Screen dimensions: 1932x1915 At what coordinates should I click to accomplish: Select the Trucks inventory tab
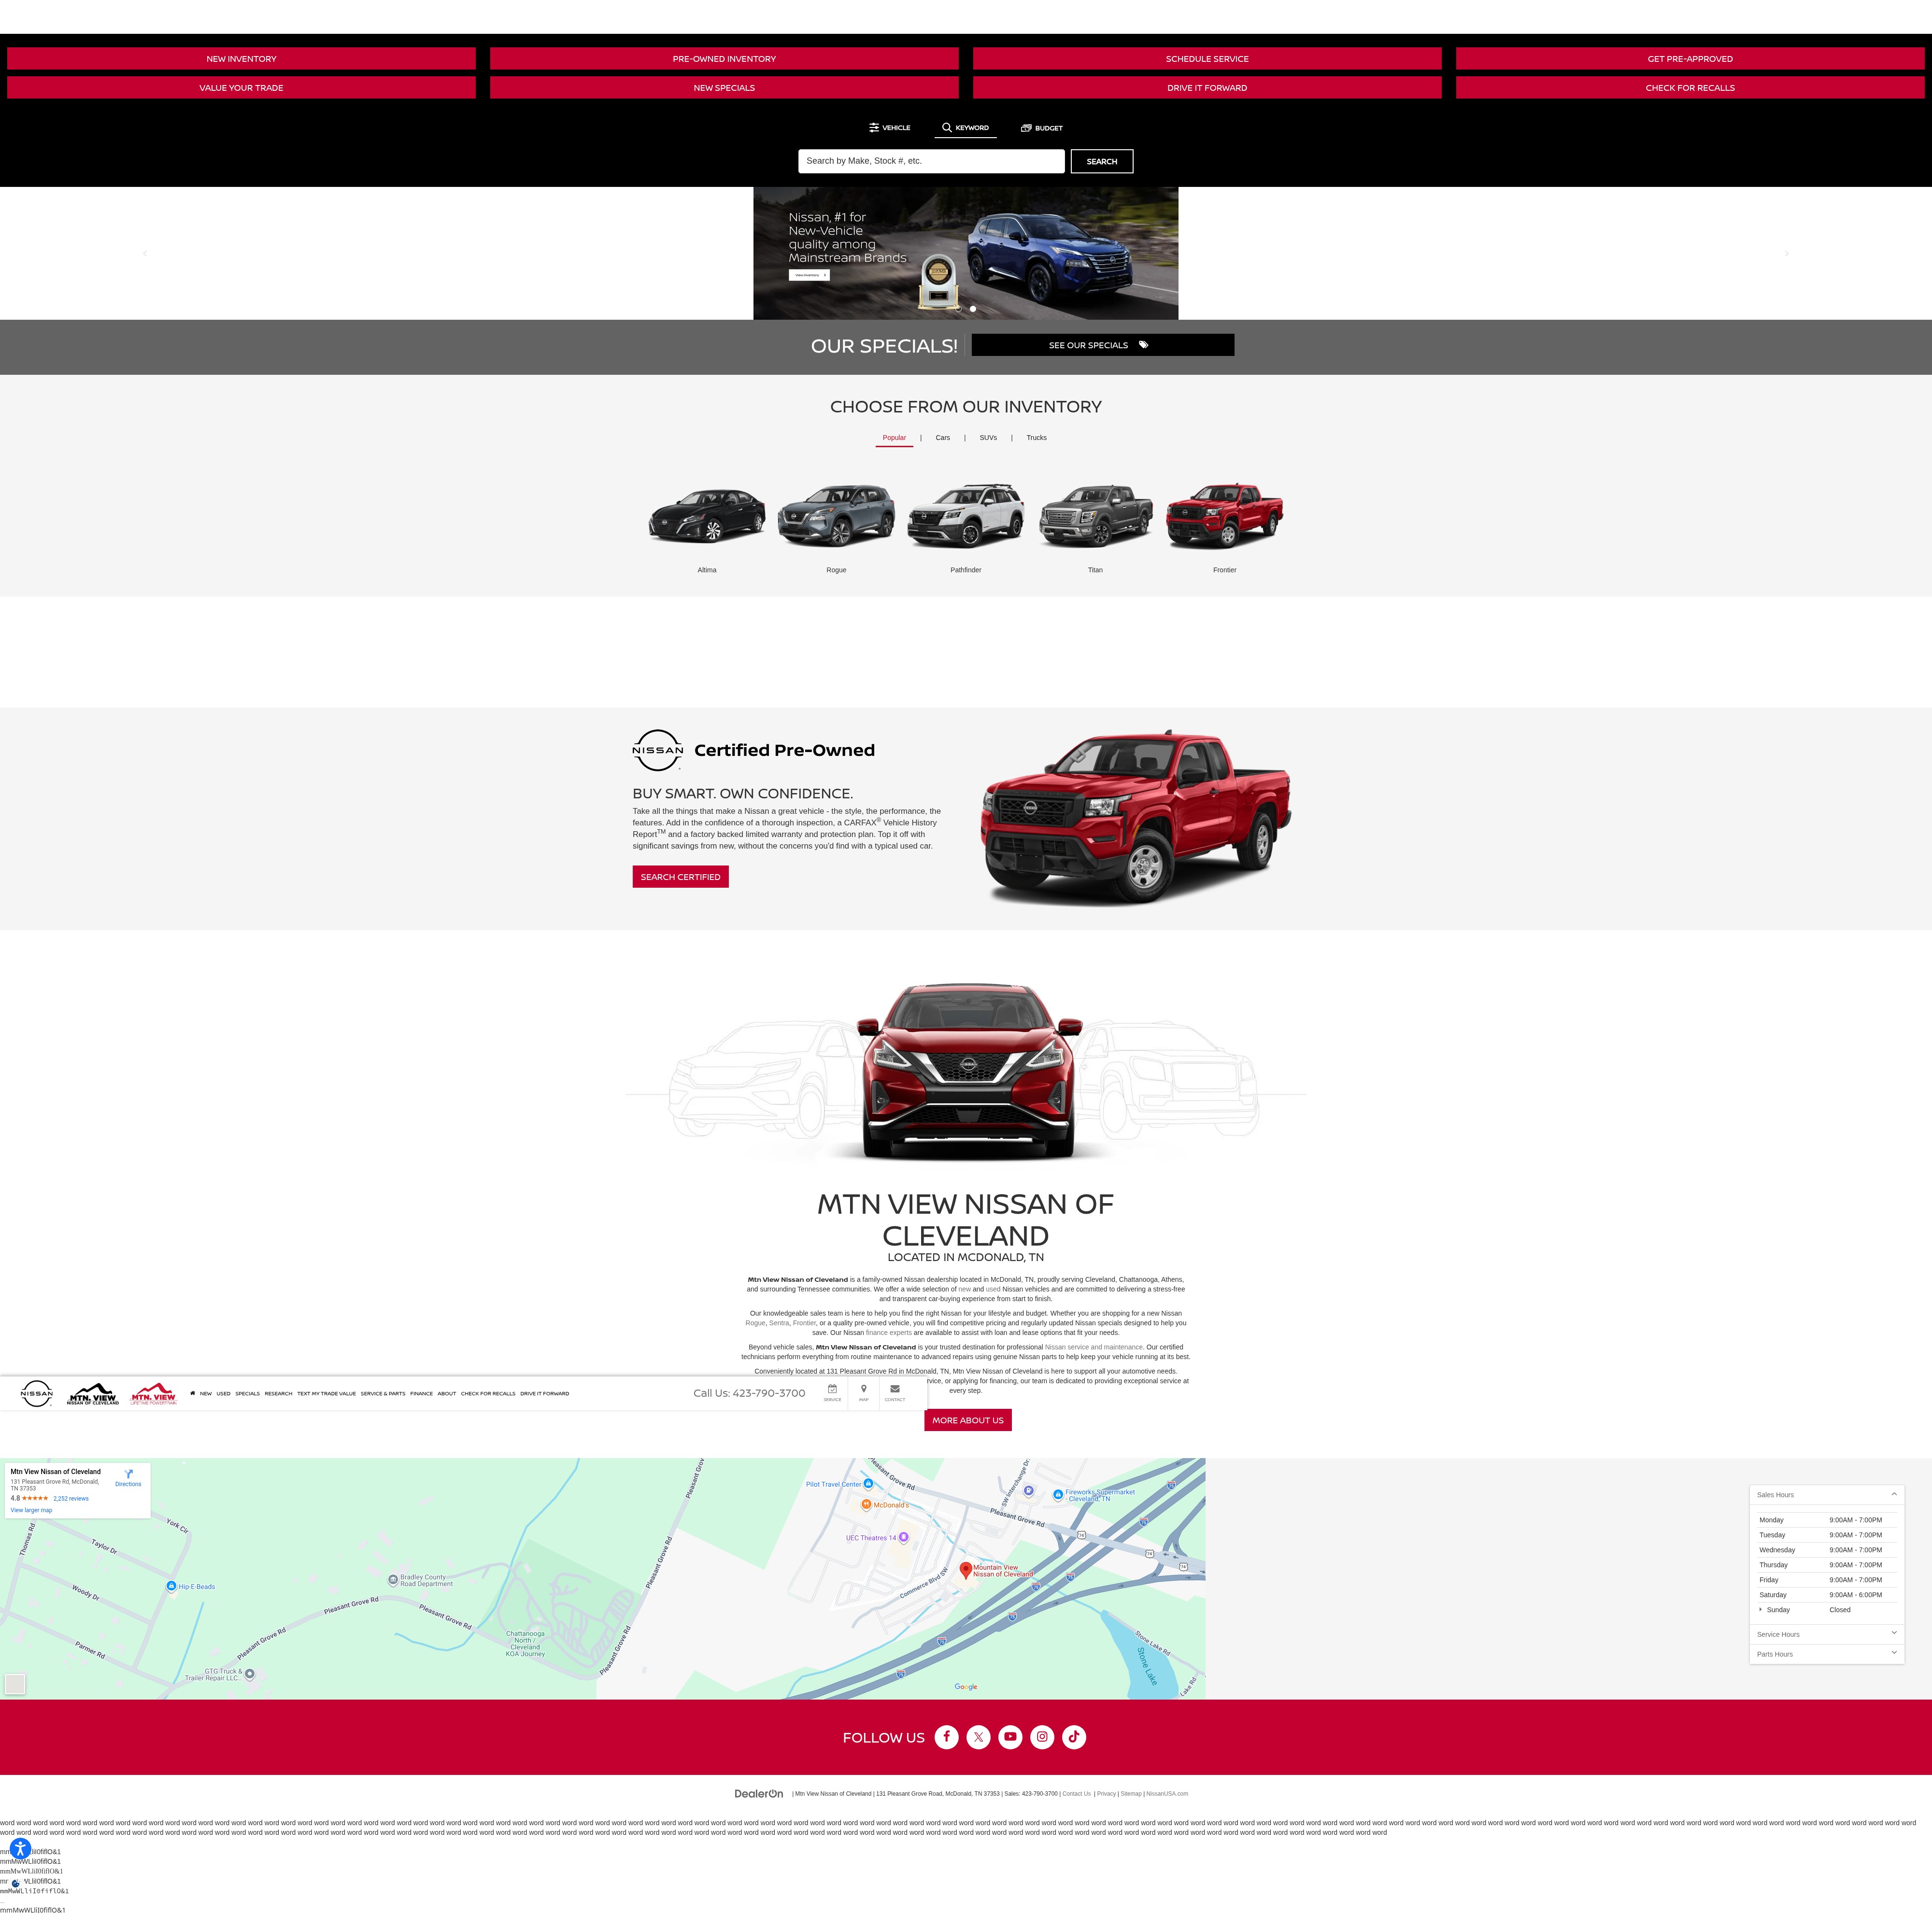pos(1036,437)
